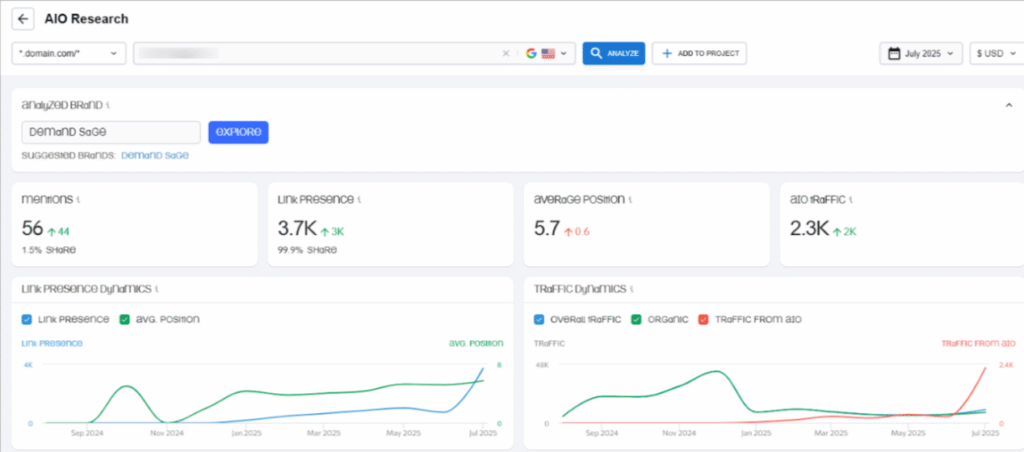Click info icon next to Link Presence card
The width and height of the screenshot is (1024, 452).
tap(359, 199)
